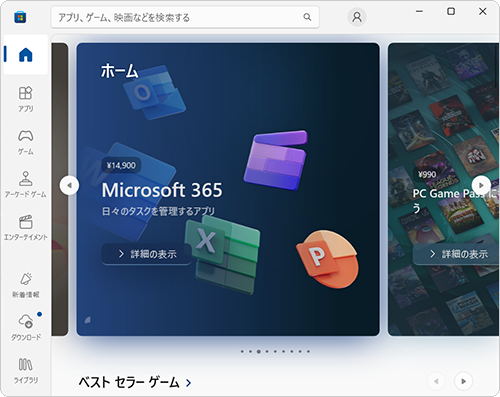Image resolution: width=500 pixels, height=397 pixels.
Task: Click 詳細の表示 for Microsoft 365
Action: [x=146, y=254]
